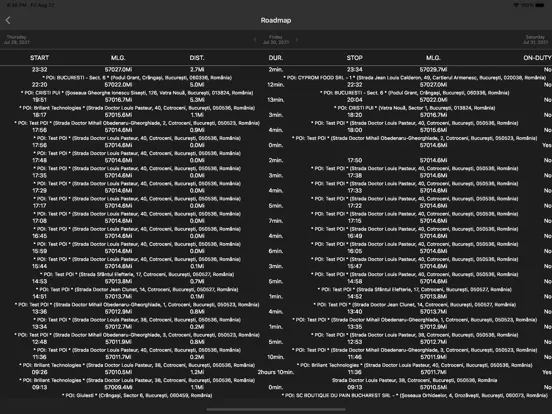
Task: Select distance 5.0Mi
Action: (197, 85)
